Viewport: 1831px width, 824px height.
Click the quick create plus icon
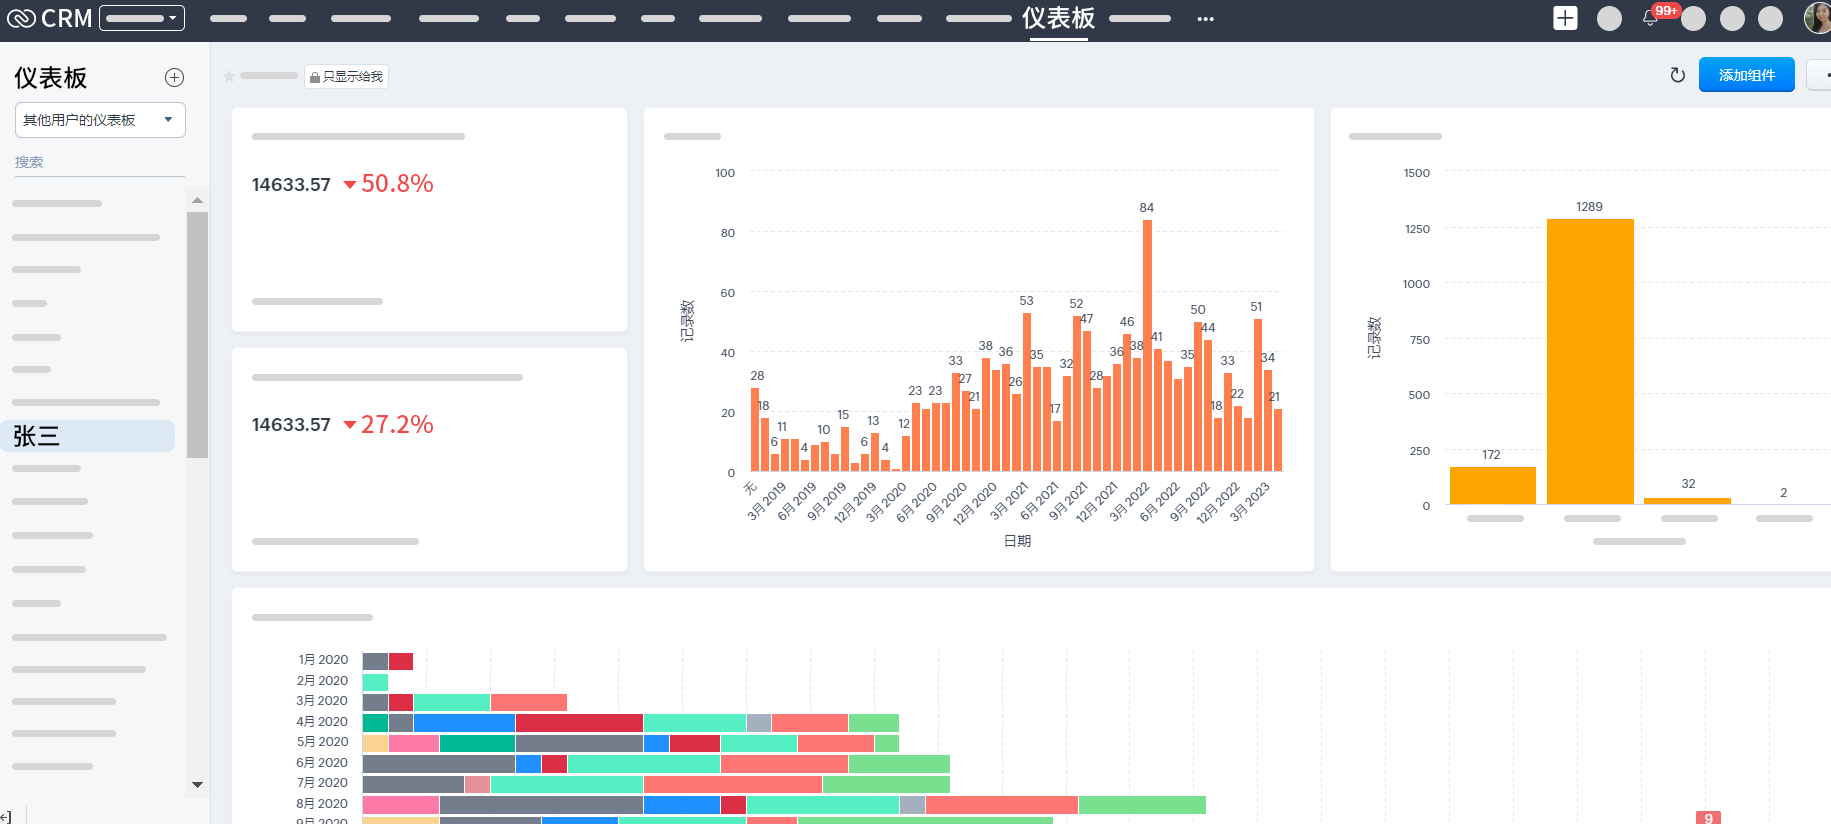(1565, 18)
